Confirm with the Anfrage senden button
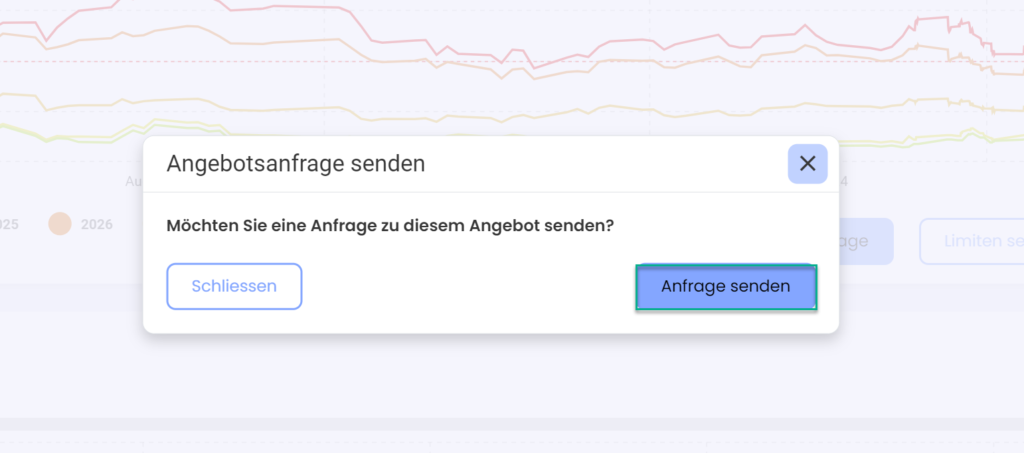 (x=726, y=287)
